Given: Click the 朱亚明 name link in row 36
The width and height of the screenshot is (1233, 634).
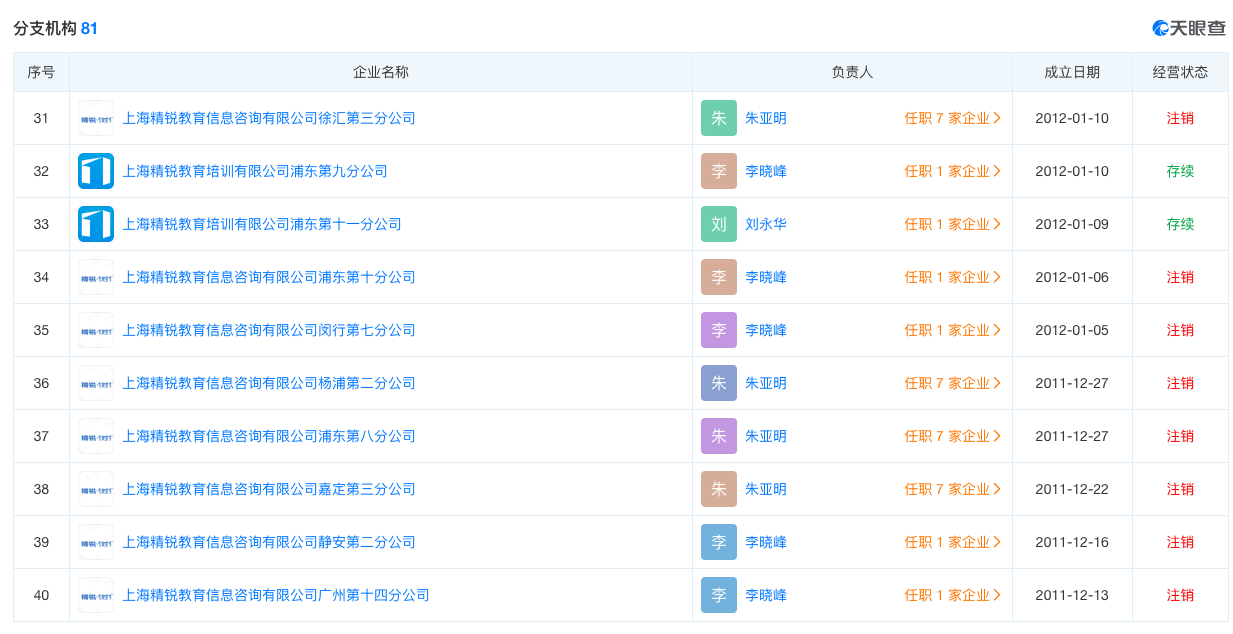Looking at the screenshot, I should (x=766, y=383).
